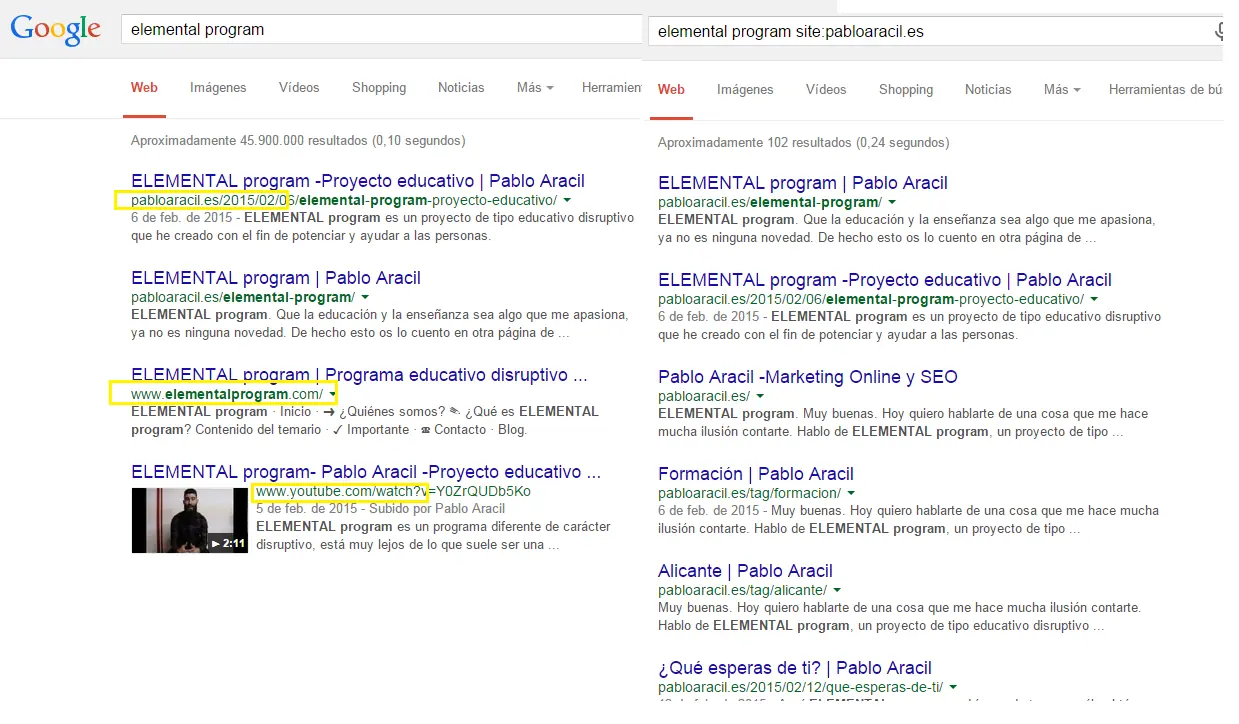Image resolution: width=1239 pixels, height=724 pixels.
Task: Expand arrow next to left pabloaracil.es/elemental-program/ URL
Action: pyautogui.click(x=365, y=298)
